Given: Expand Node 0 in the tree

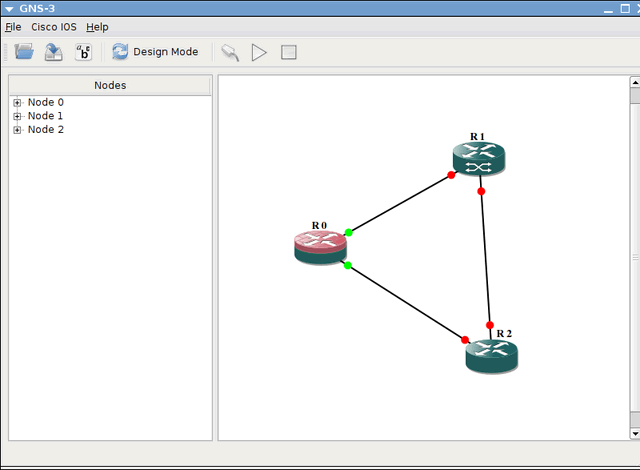Looking at the screenshot, I should click(17, 103).
